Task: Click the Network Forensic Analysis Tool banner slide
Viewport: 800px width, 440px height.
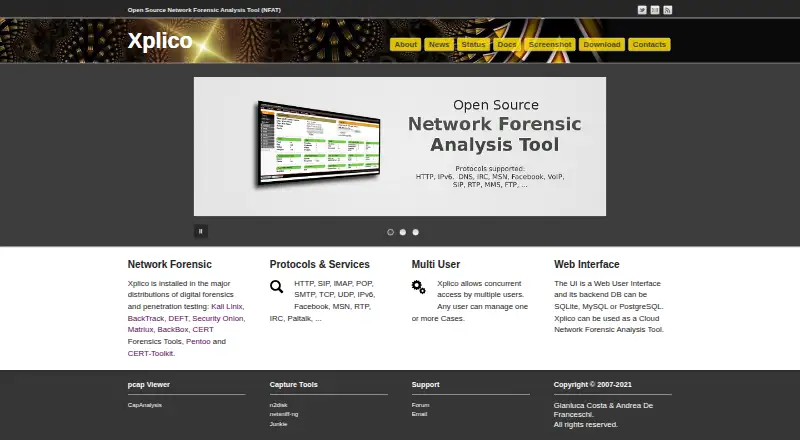Action: click(x=400, y=146)
